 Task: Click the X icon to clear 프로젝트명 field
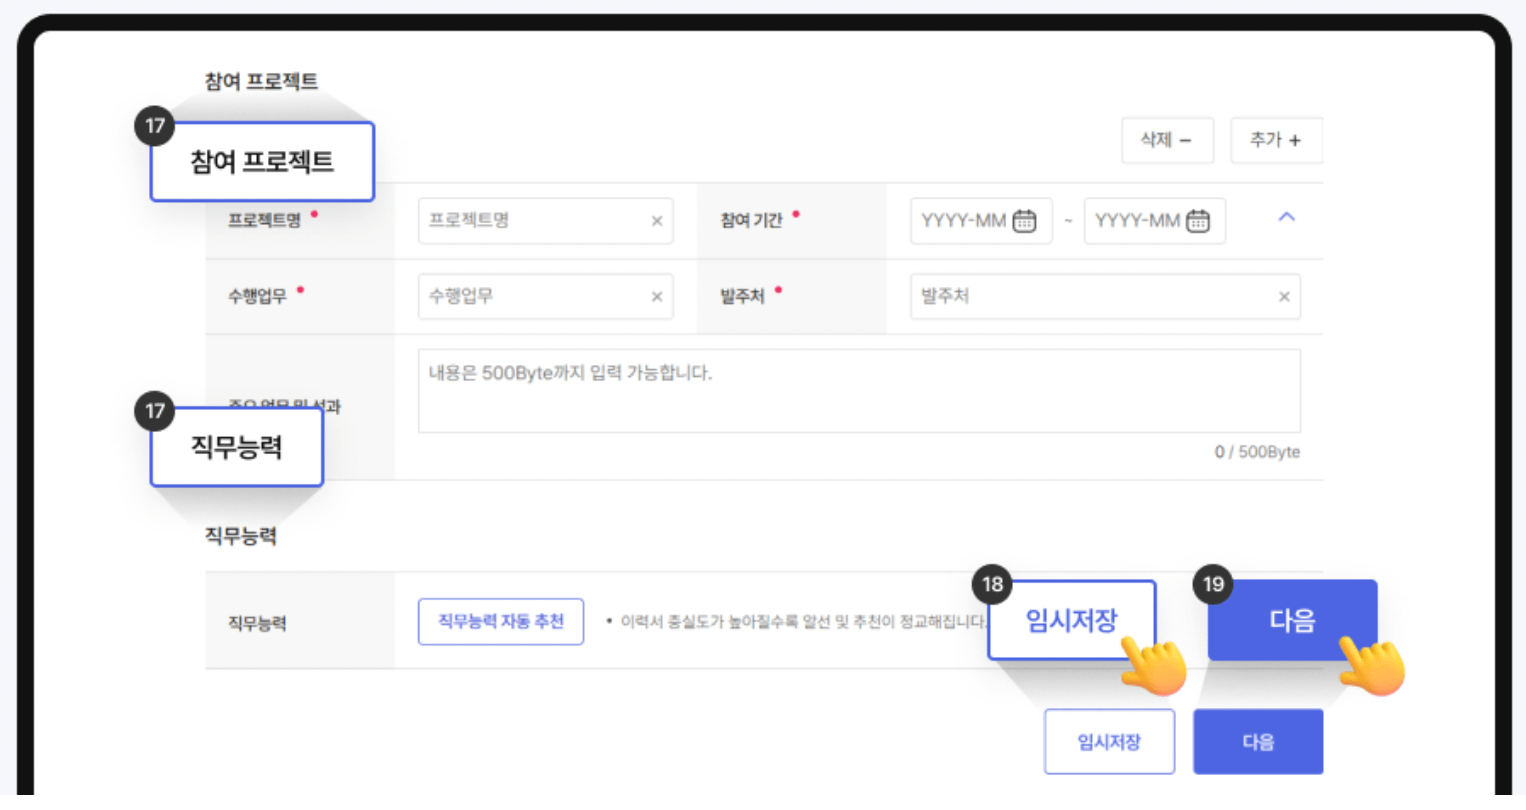pos(655,220)
